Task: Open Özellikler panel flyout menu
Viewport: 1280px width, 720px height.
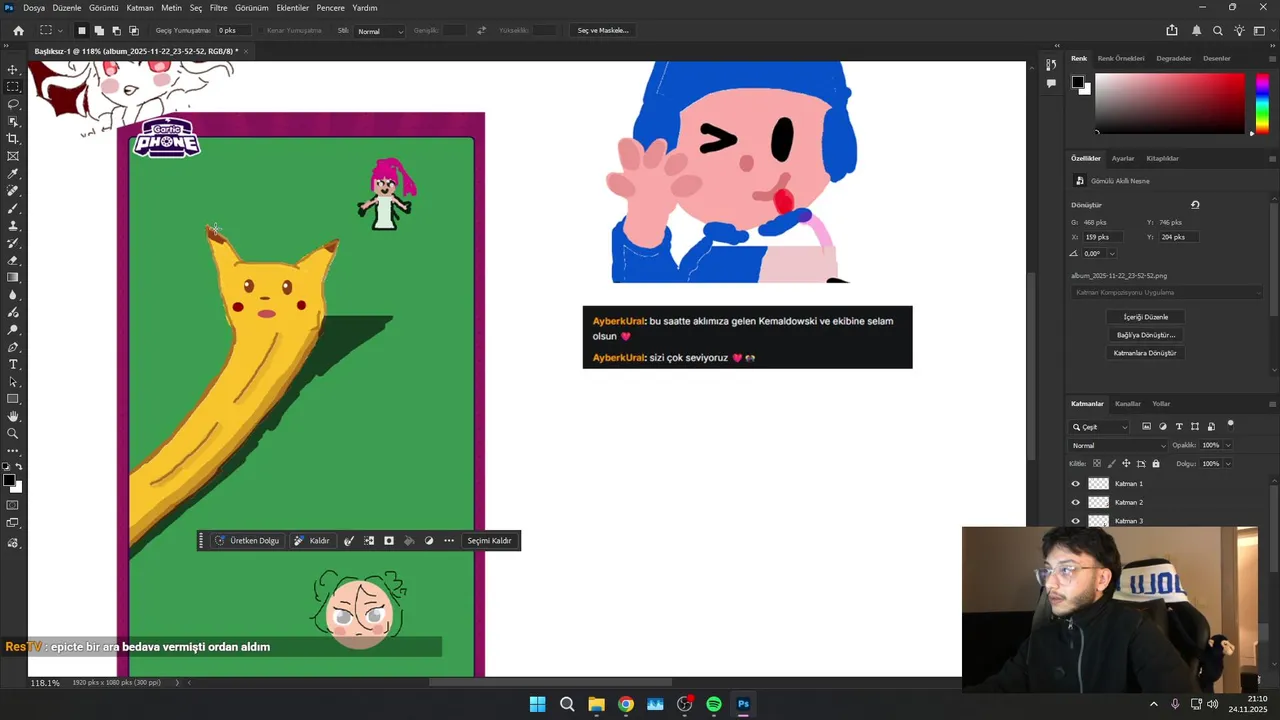Action: click(x=1272, y=158)
